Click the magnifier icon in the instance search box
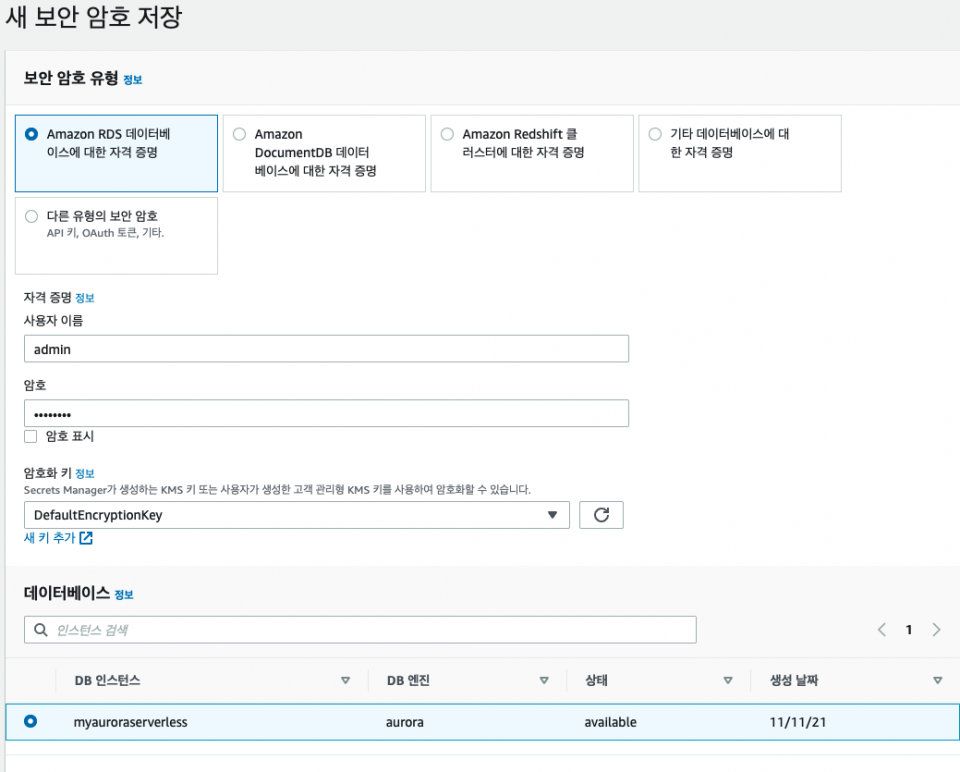The height and width of the screenshot is (772, 960). 40,629
